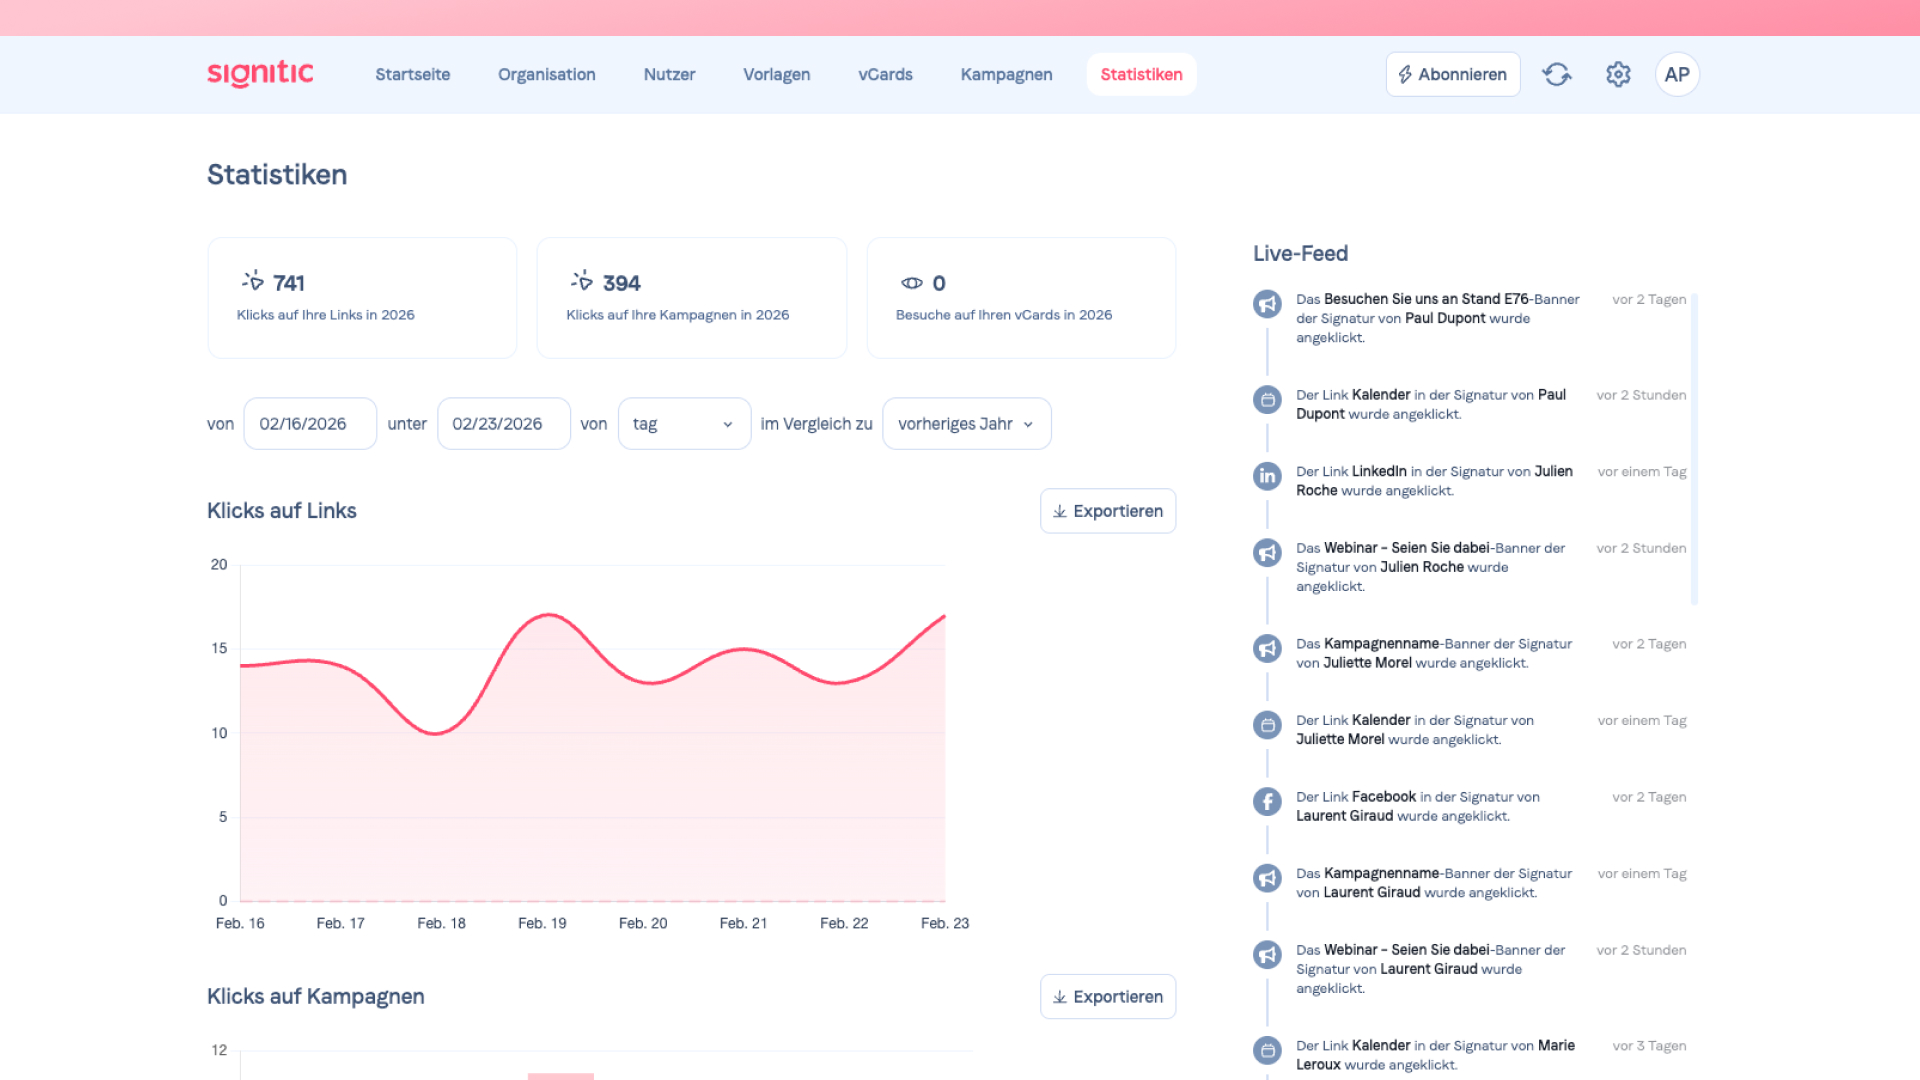Screen dimensions: 1920x1080
Task: Open settings via gear icon
Action: [x=1618, y=74]
